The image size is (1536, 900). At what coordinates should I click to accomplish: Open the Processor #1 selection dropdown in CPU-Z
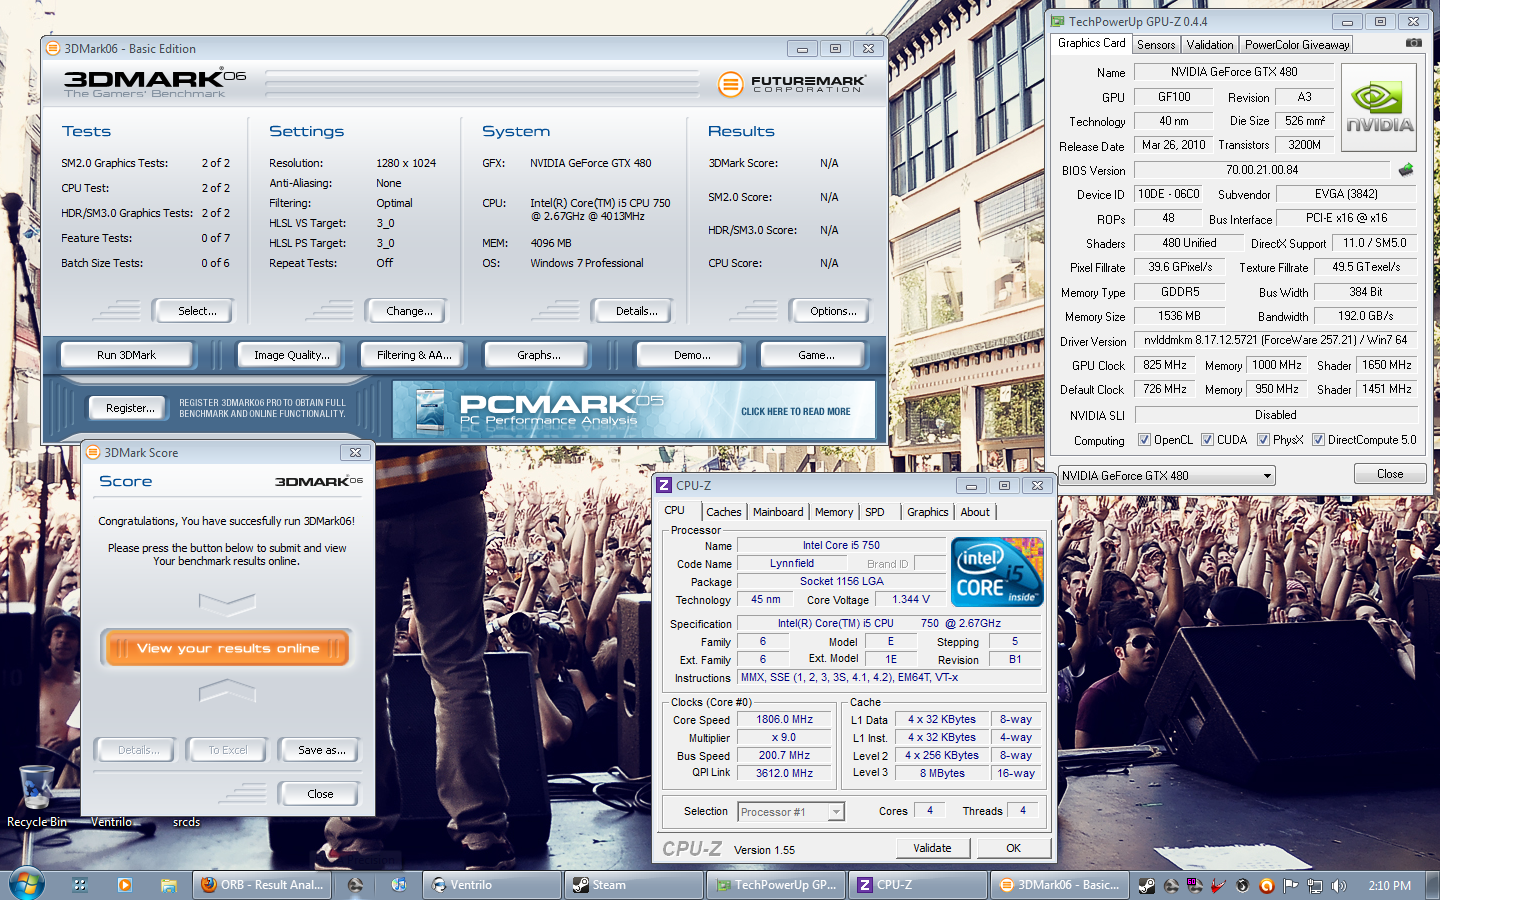791,812
